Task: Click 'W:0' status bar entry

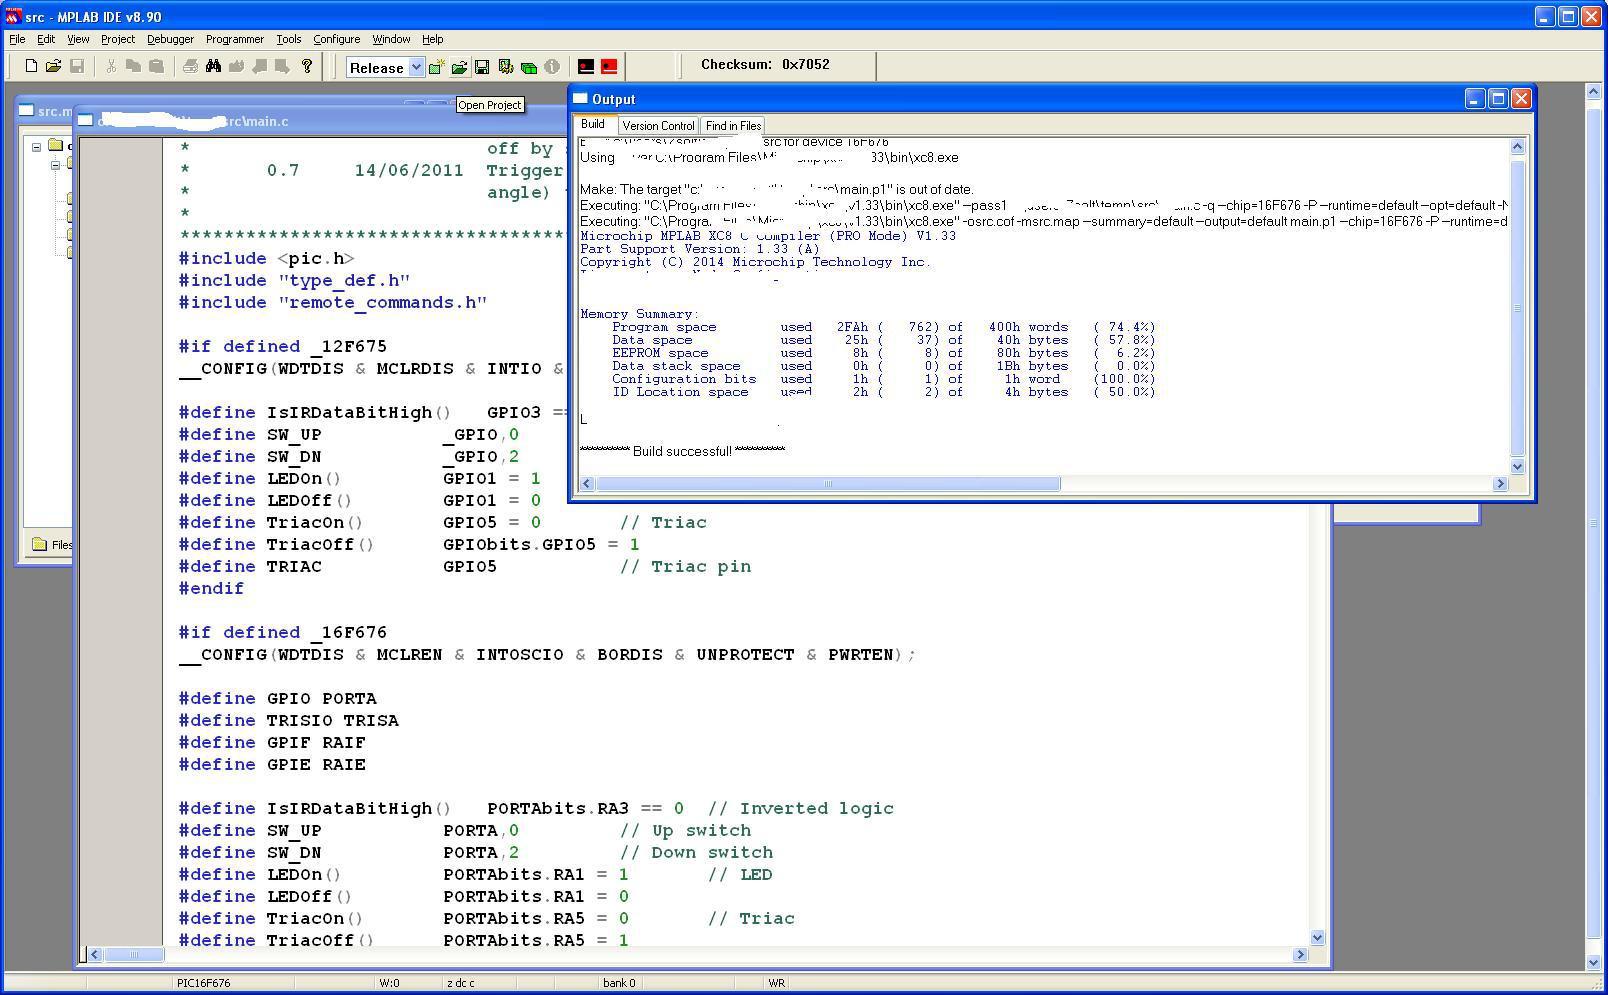Action: click(389, 983)
